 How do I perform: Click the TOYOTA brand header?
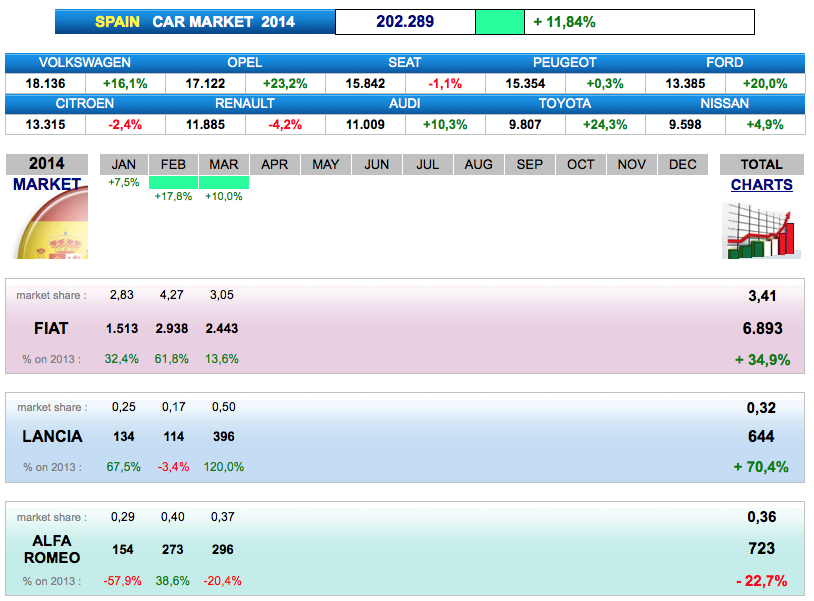pos(565,104)
